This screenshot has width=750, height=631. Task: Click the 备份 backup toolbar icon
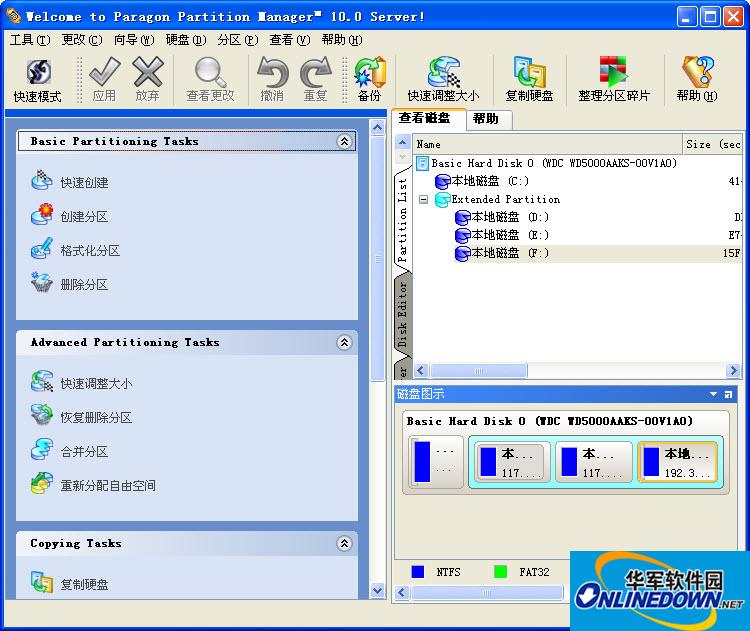(x=369, y=80)
